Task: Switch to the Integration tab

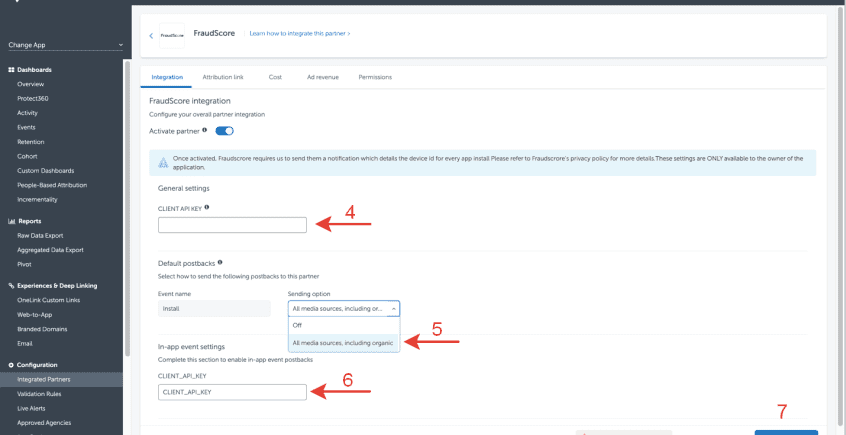Action: 167,77
